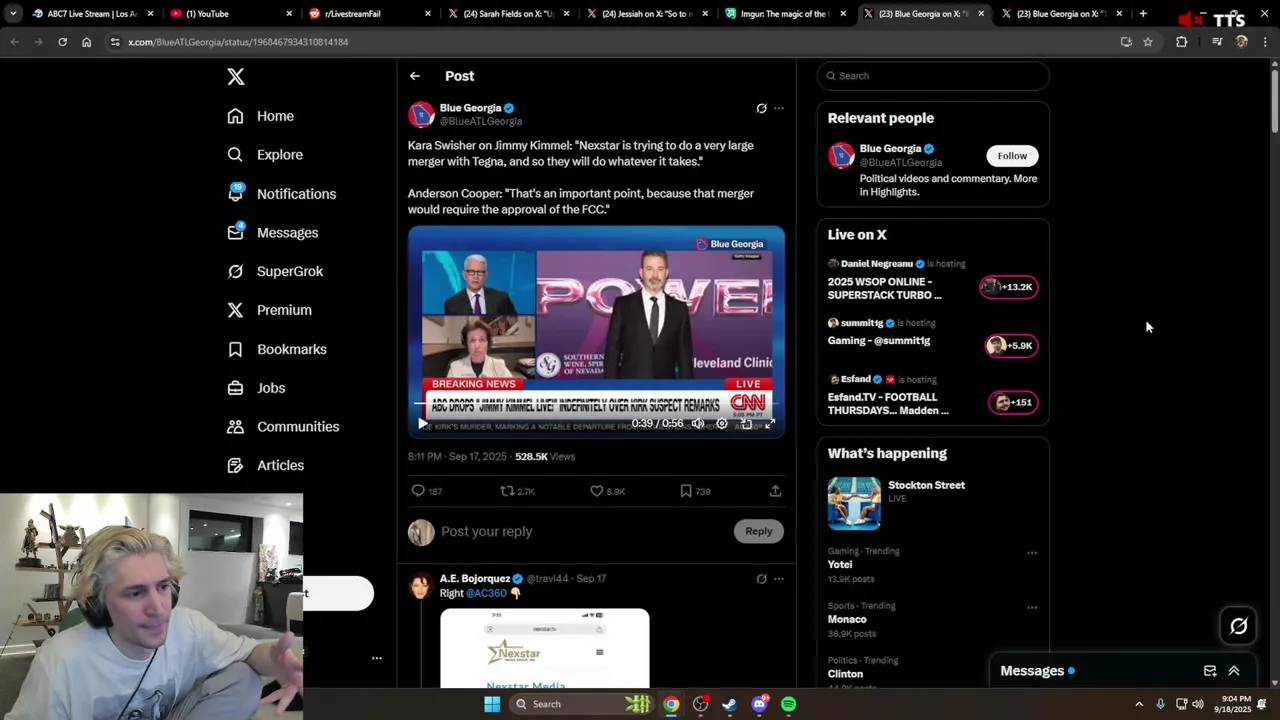
Task: Open Esfand.TV Football Thursdays stream
Action: (x=933, y=396)
